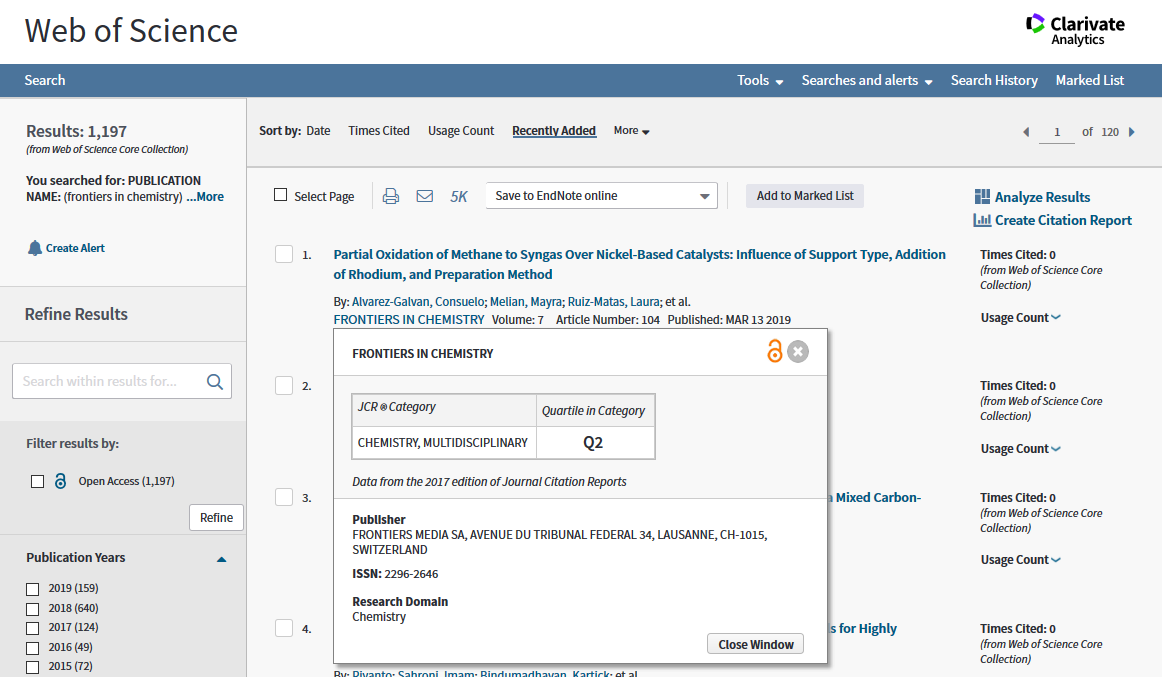Click the Create Citation Report link
1162x677 pixels.
tap(1063, 220)
